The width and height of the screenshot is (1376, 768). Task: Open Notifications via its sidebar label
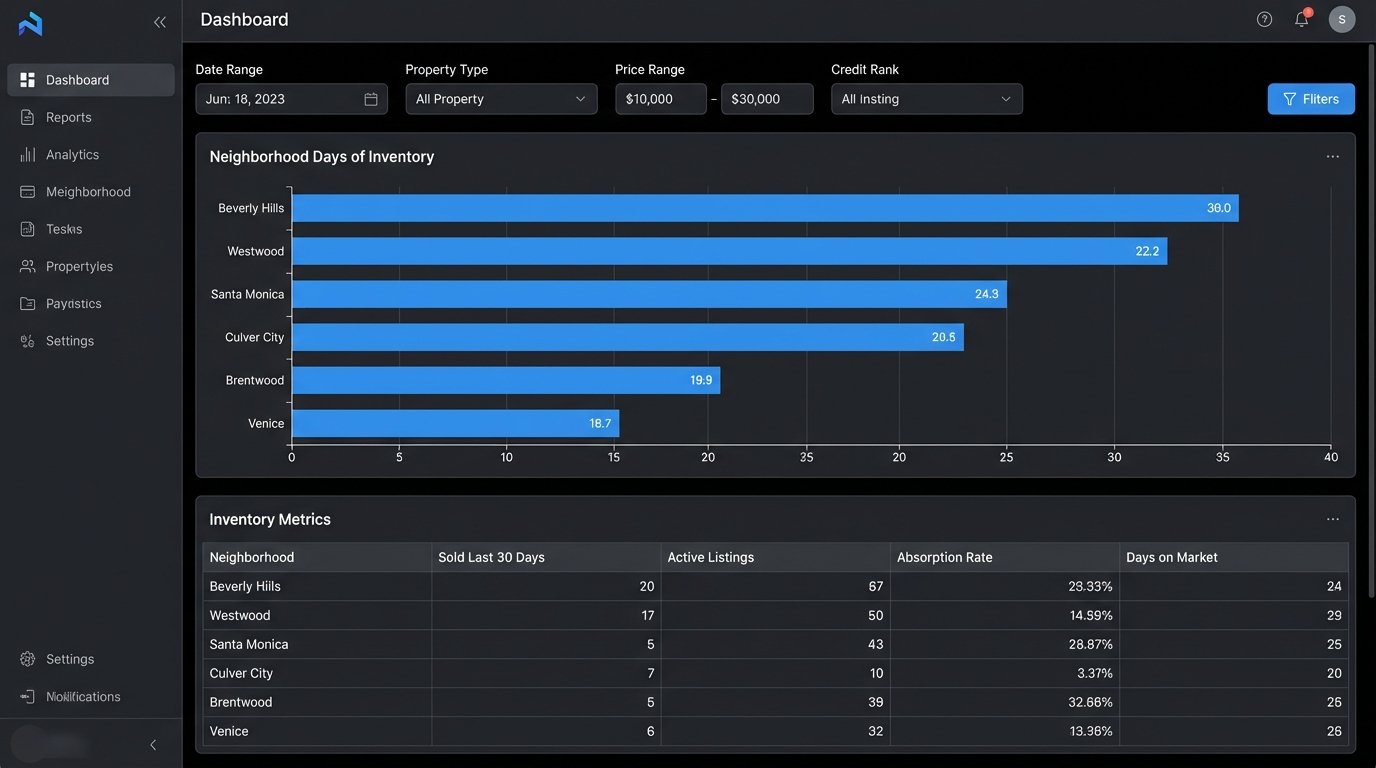click(84, 697)
